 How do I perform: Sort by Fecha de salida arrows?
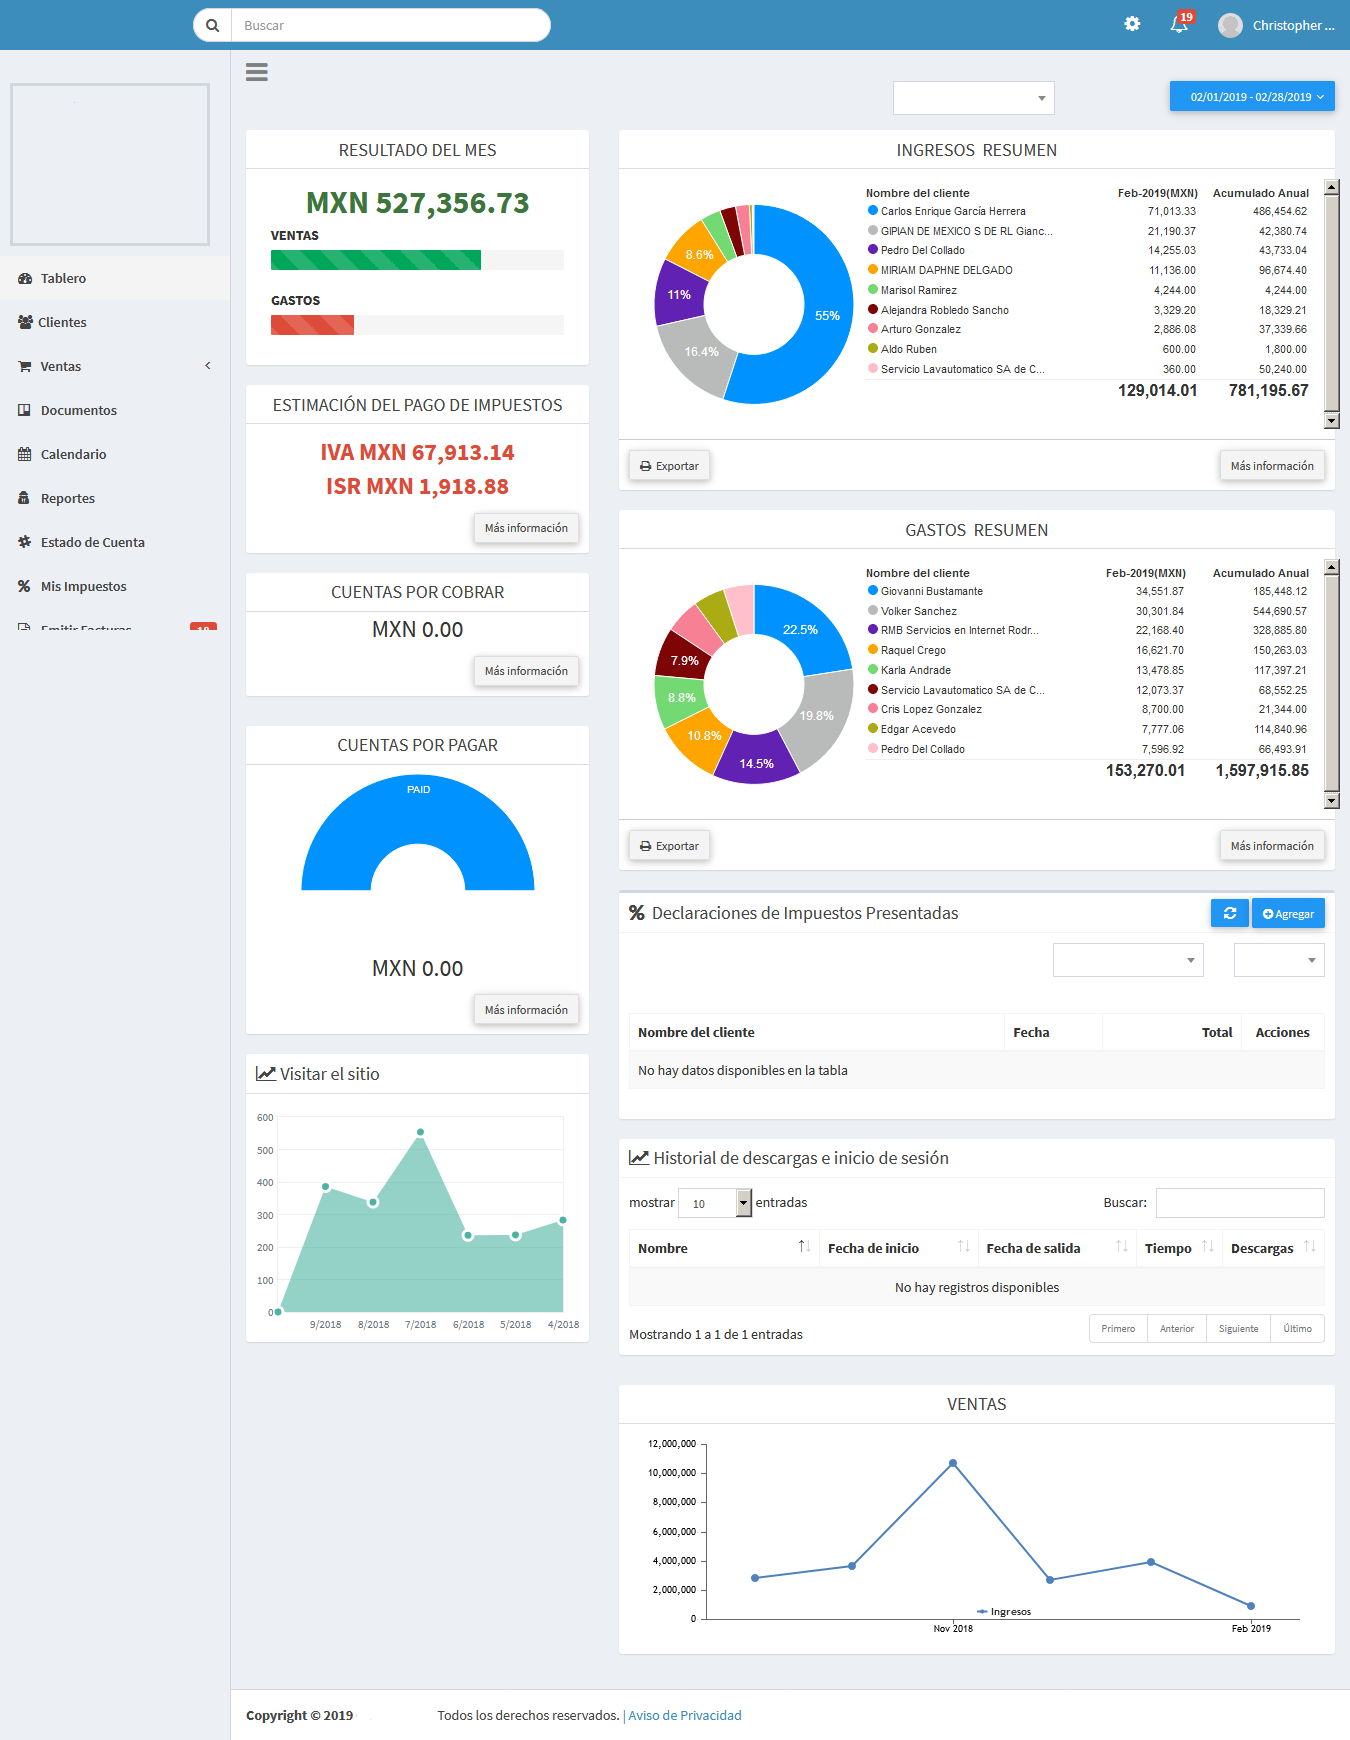point(1122,1247)
